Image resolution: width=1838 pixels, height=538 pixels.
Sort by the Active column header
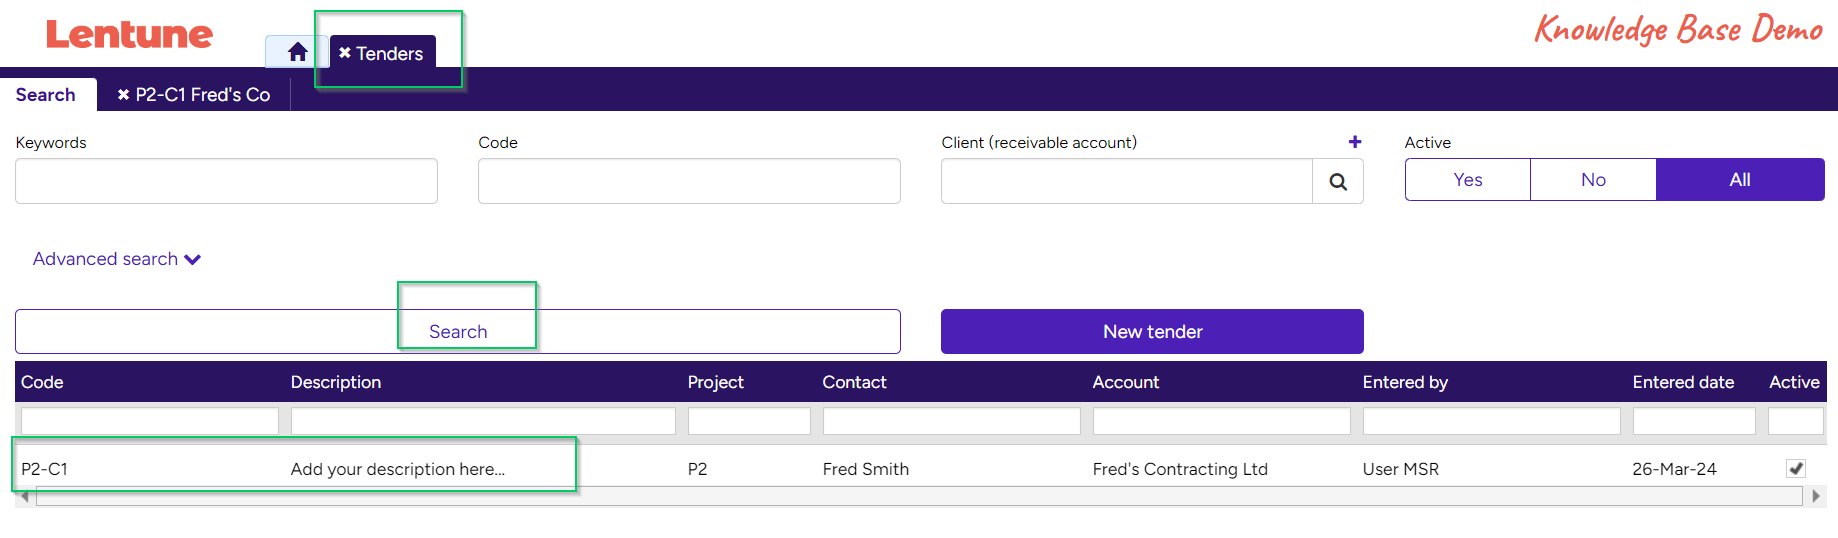tap(1794, 382)
